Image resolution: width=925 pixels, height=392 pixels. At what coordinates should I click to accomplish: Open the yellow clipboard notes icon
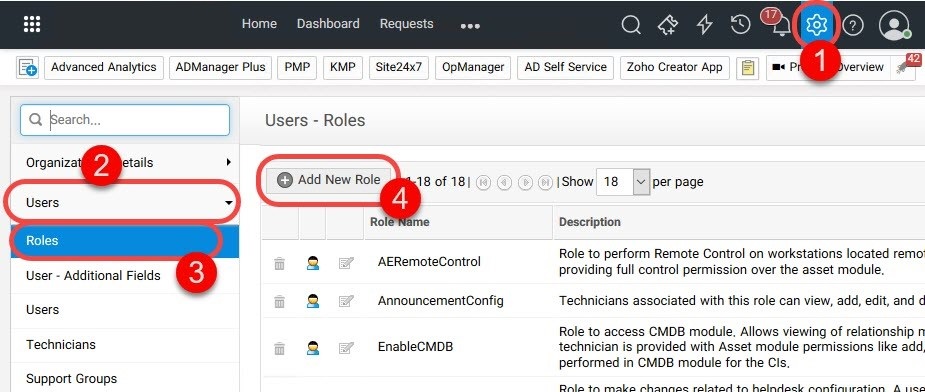[747, 67]
